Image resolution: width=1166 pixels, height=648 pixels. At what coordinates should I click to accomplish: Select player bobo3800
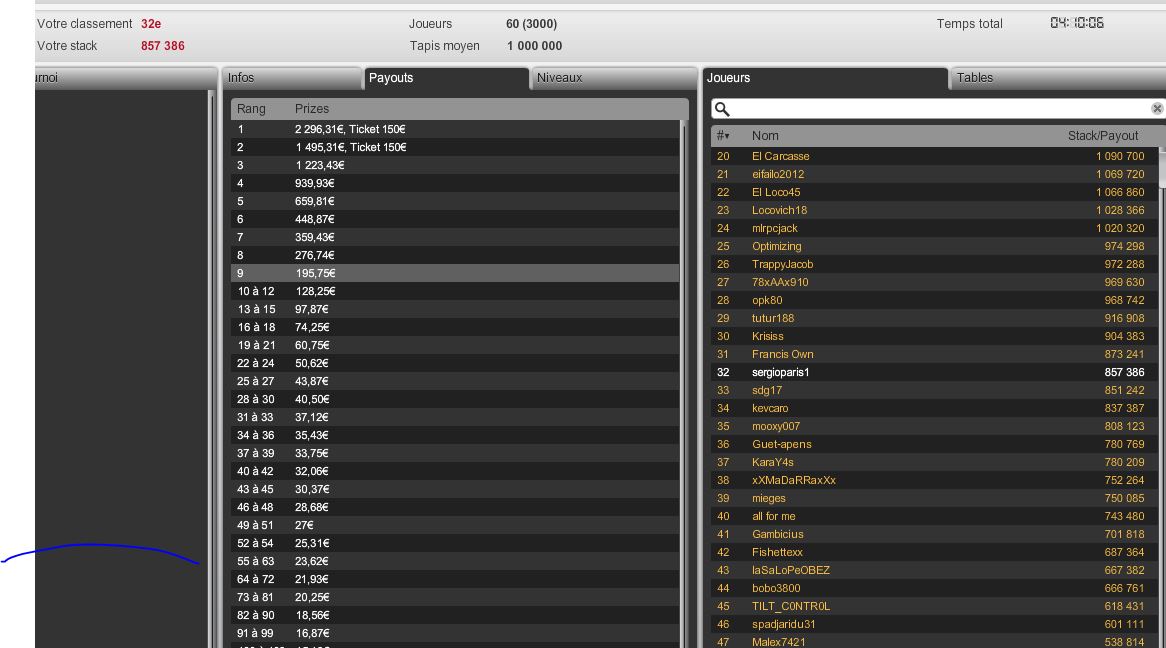coord(934,588)
